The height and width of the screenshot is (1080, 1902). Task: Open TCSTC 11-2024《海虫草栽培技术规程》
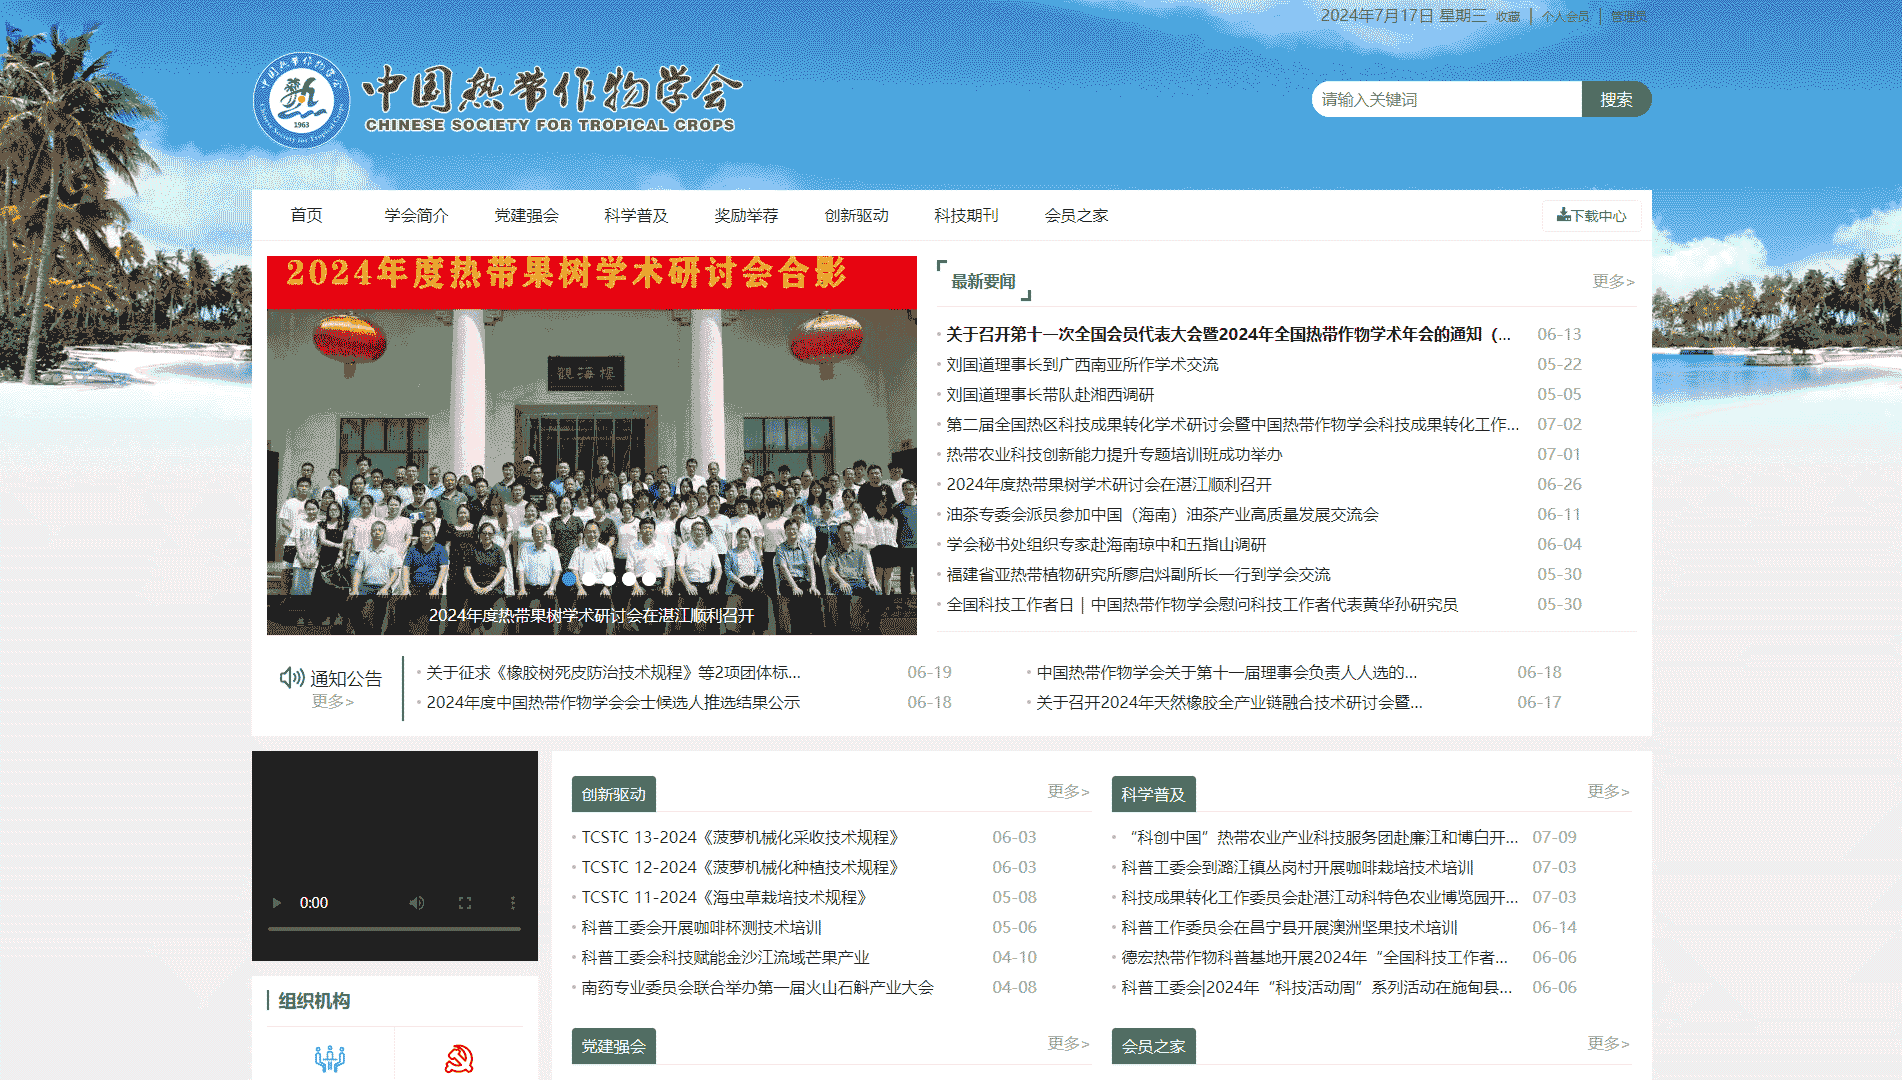coord(727,898)
